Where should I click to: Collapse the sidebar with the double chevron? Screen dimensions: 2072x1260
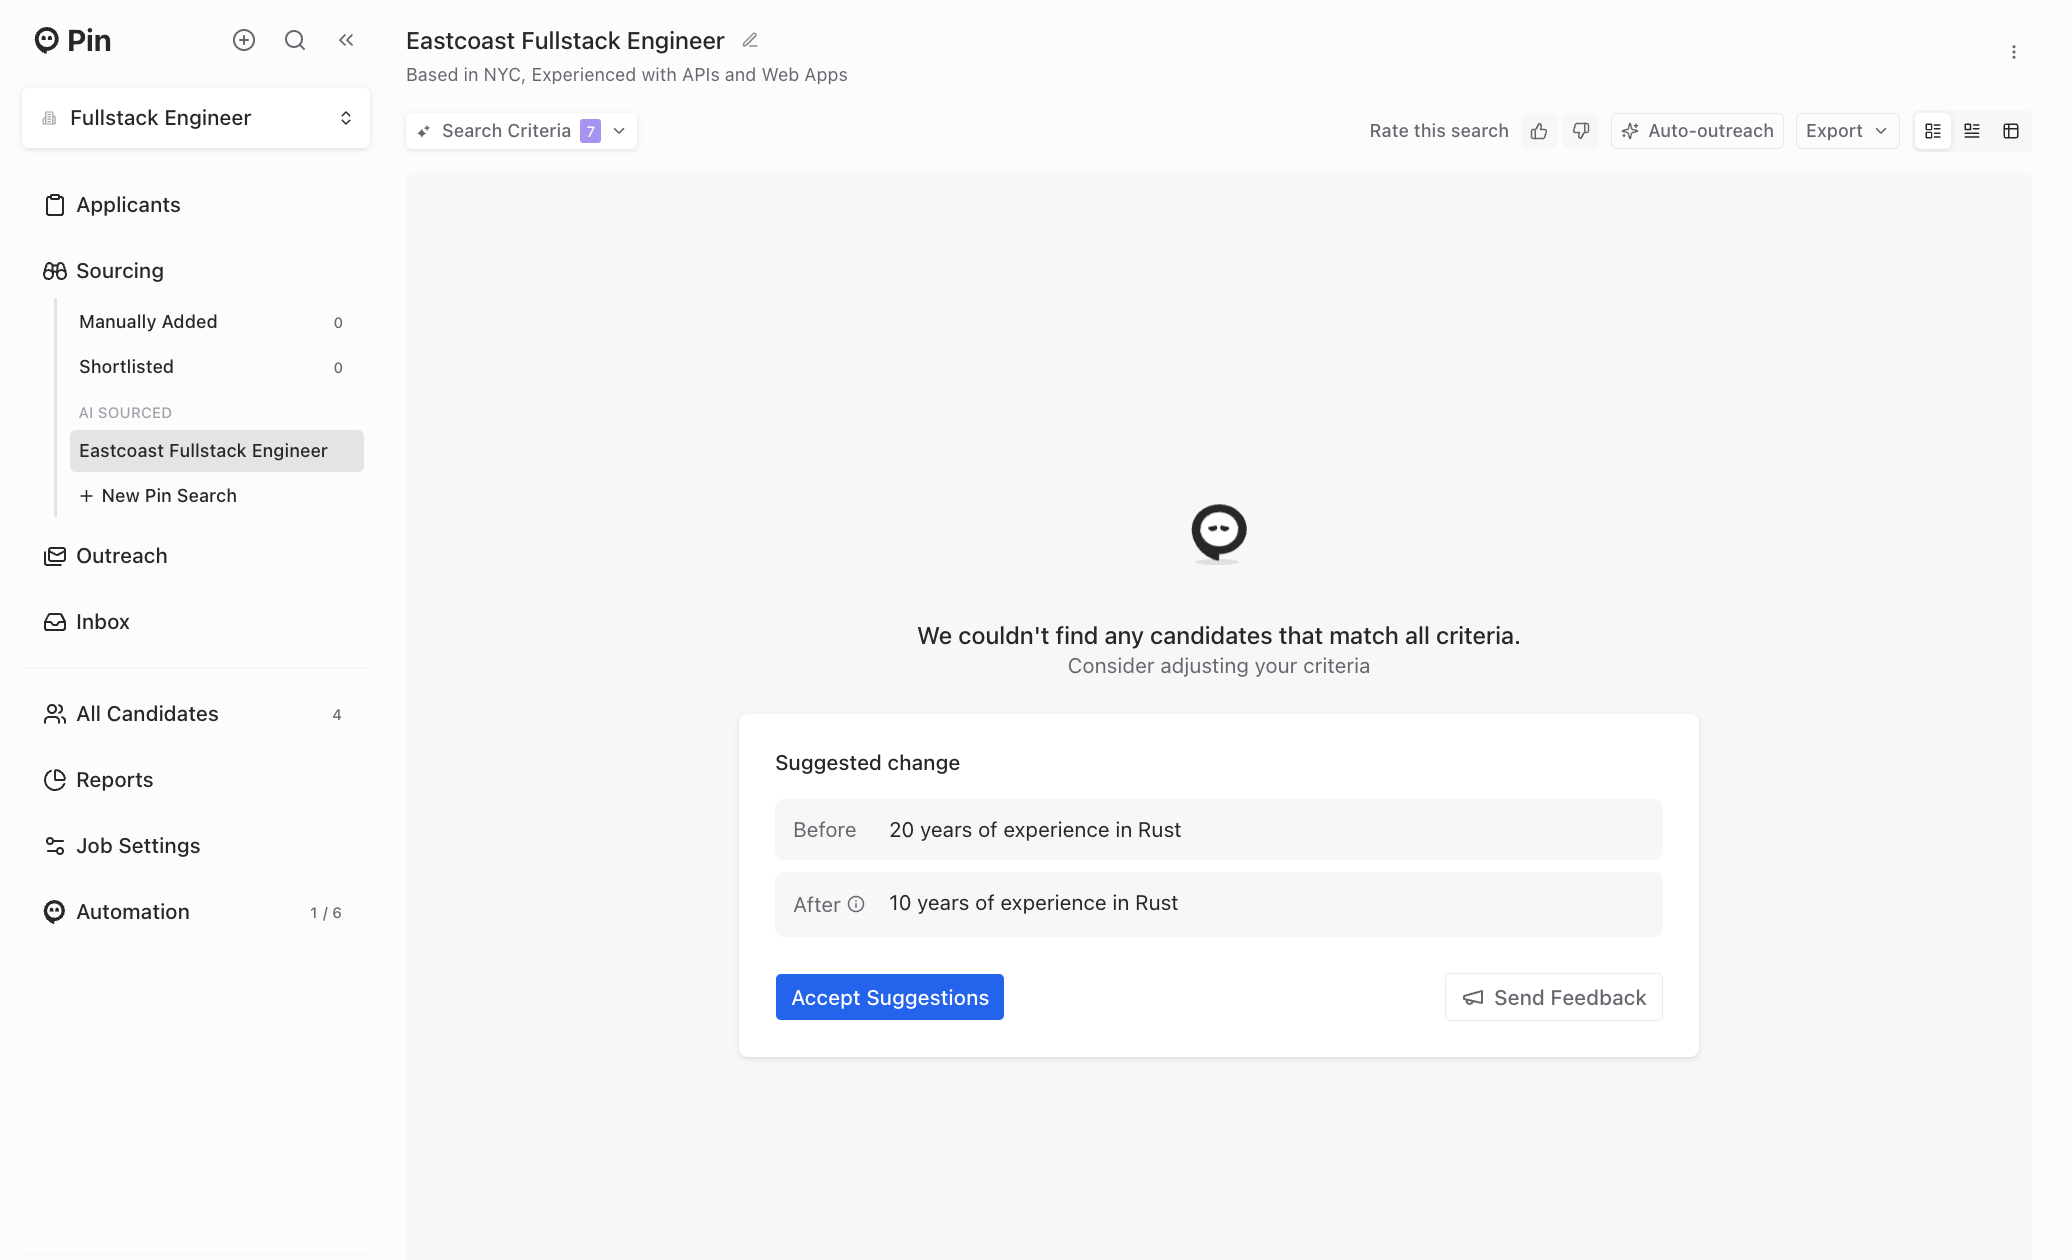point(346,40)
